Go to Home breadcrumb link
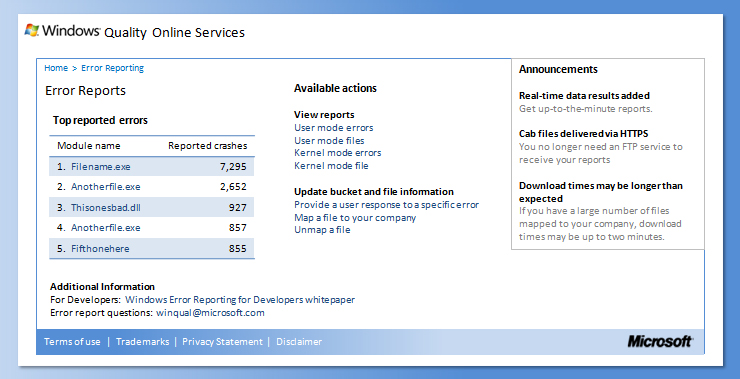This screenshot has width=740, height=379. tap(56, 68)
